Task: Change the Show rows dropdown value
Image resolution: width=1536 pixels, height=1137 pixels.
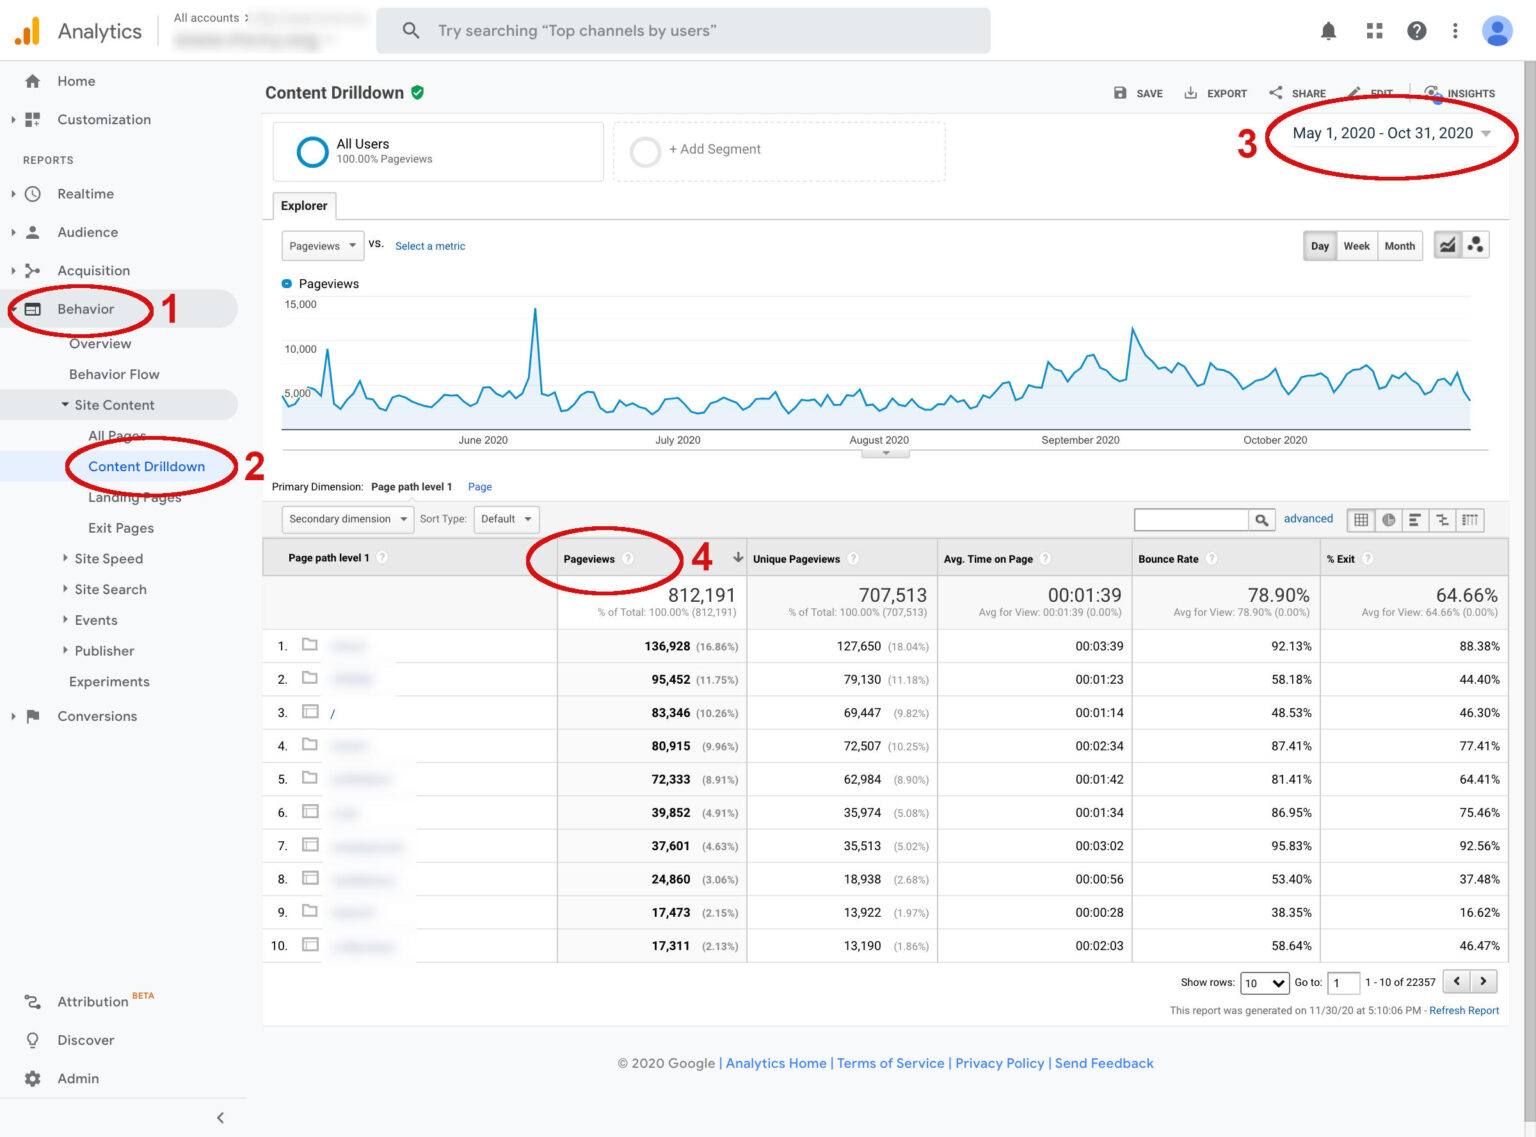Action: 1264,983
